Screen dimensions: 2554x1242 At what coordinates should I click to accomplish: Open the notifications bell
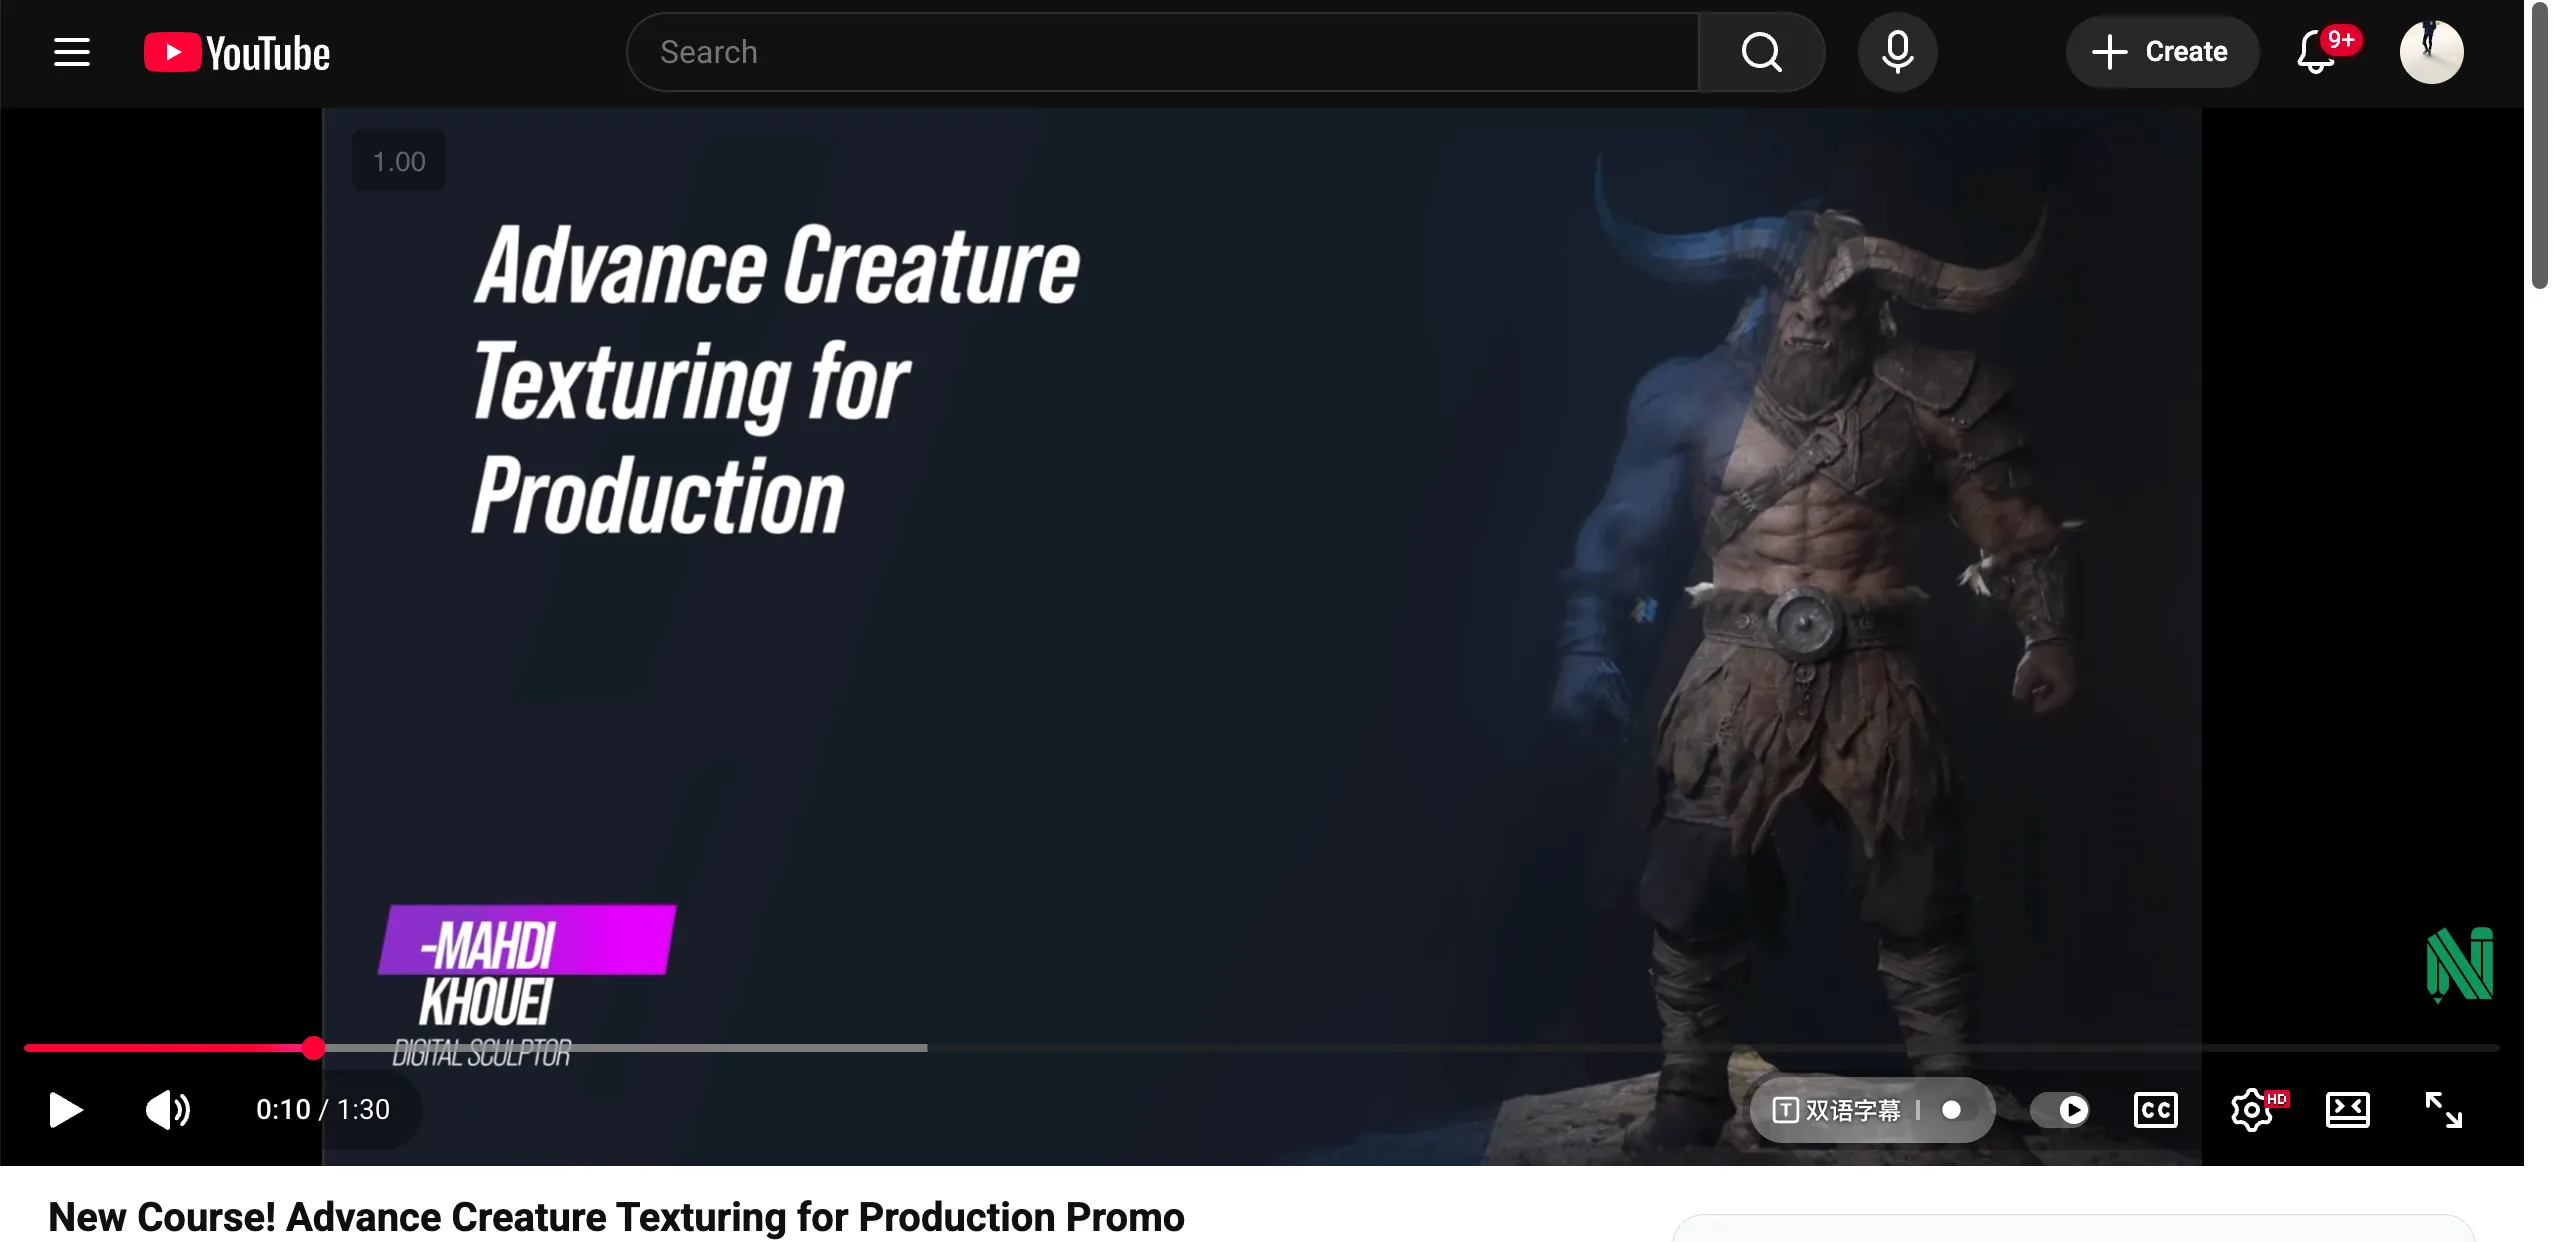tap(2316, 52)
